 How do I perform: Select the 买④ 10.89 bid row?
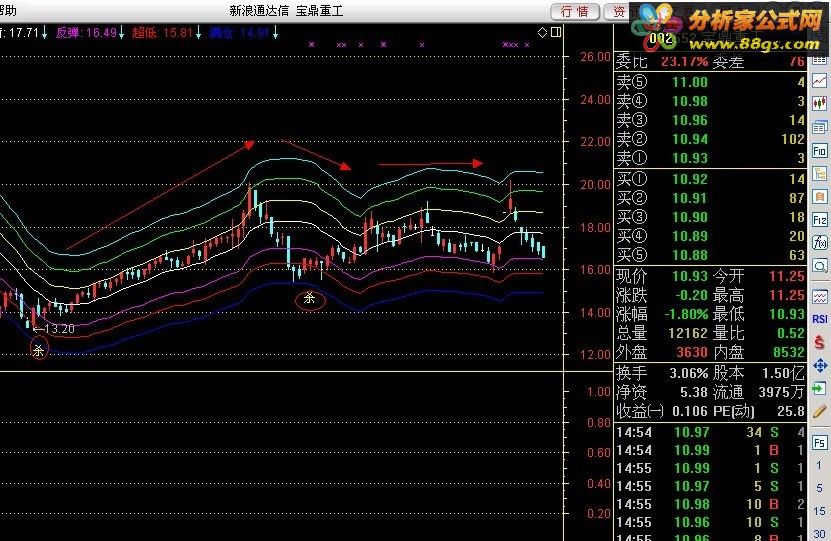tap(710, 236)
